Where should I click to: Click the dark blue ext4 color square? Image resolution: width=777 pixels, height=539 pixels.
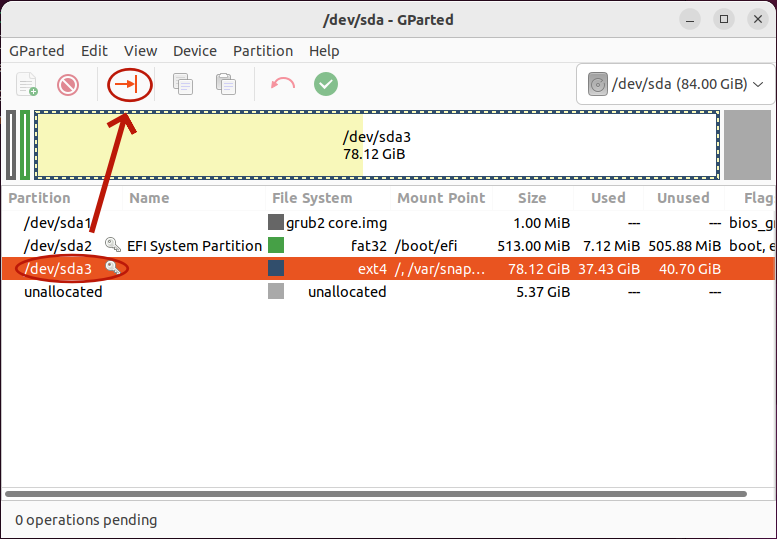click(x=276, y=268)
